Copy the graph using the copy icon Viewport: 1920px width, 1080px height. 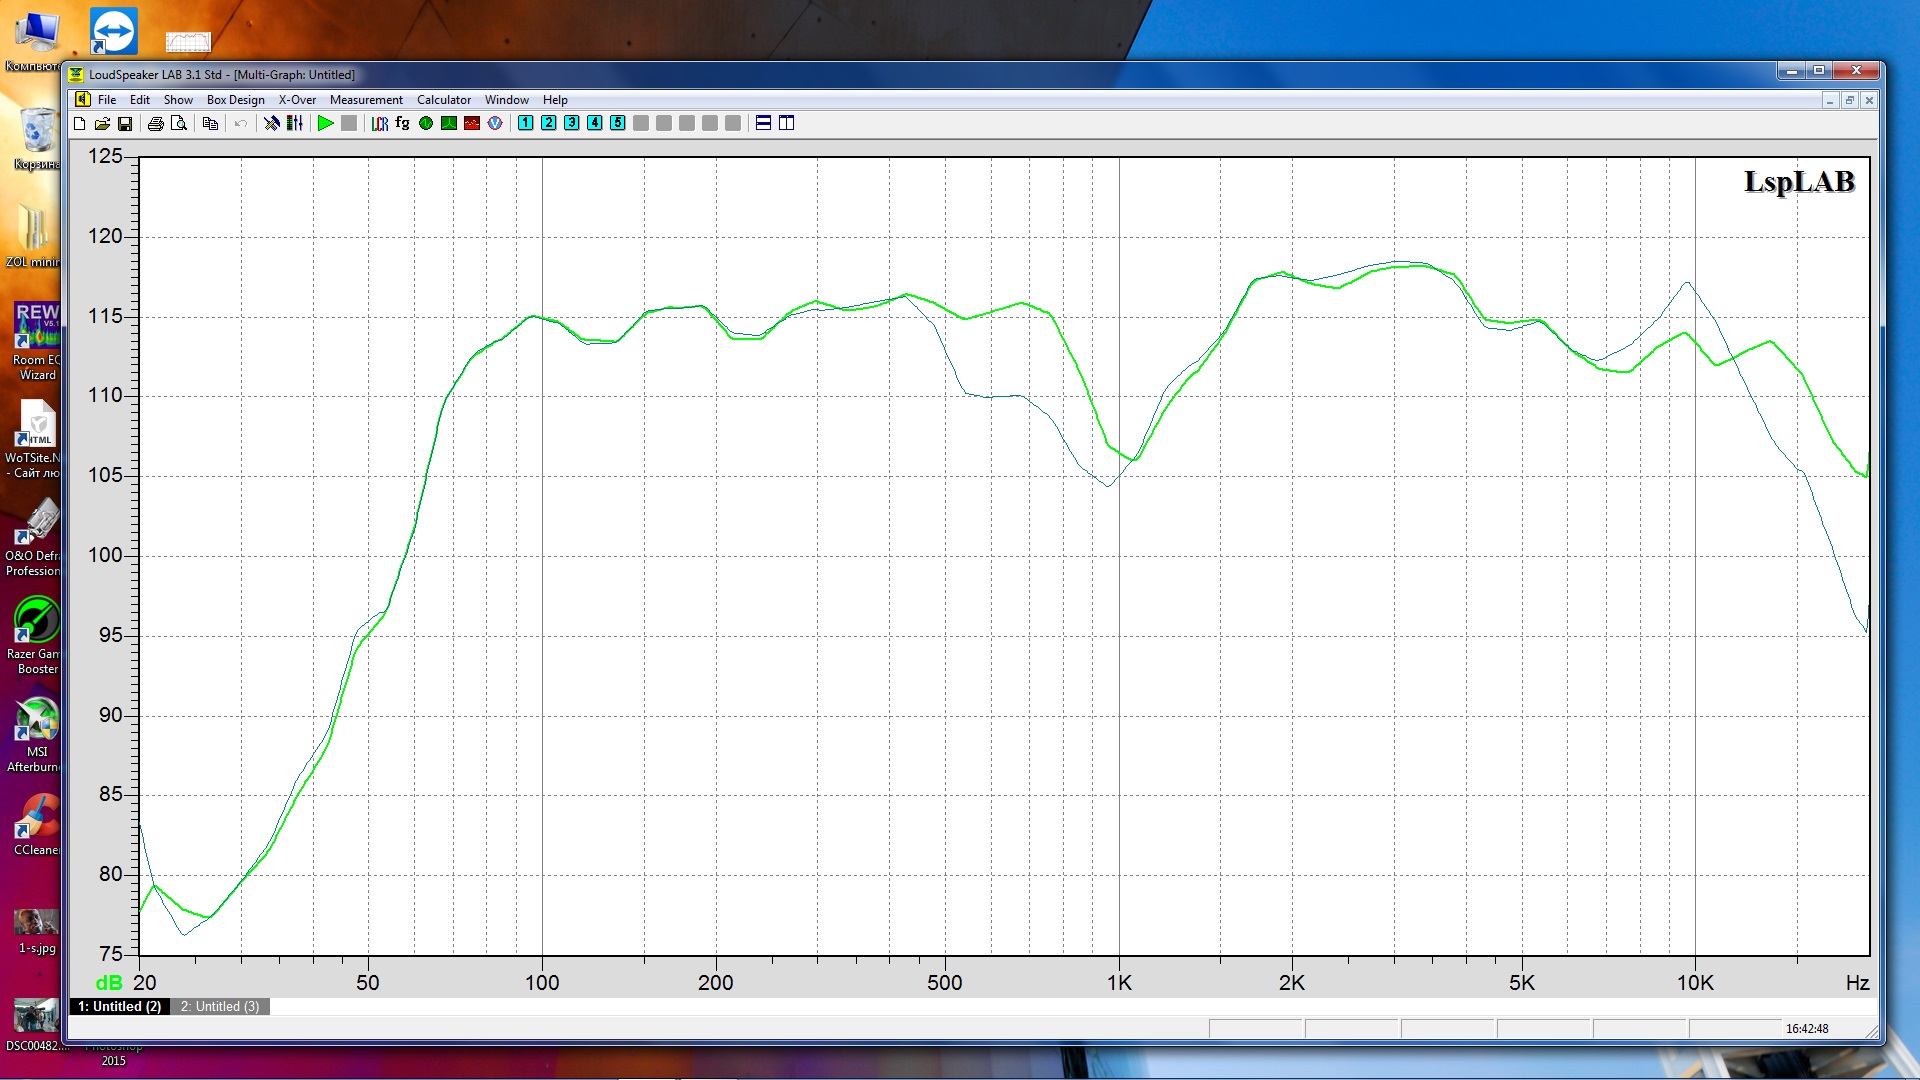tap(210, 123)
